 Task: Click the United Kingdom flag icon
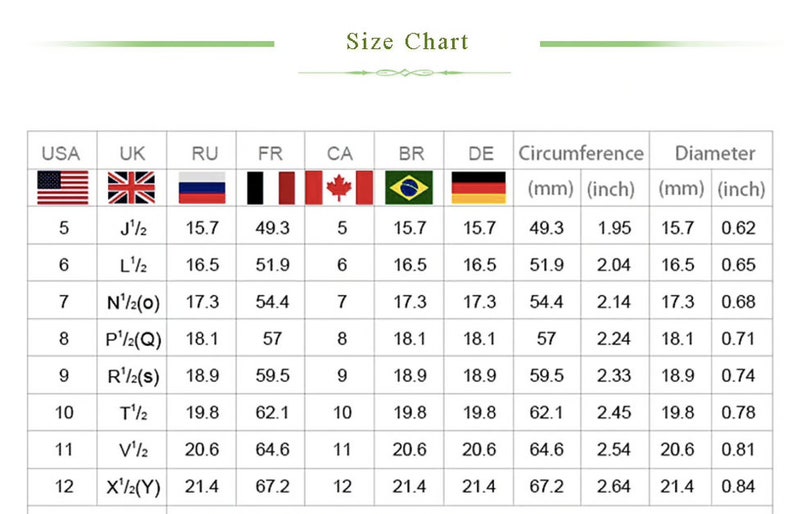[x=131, y=188]
